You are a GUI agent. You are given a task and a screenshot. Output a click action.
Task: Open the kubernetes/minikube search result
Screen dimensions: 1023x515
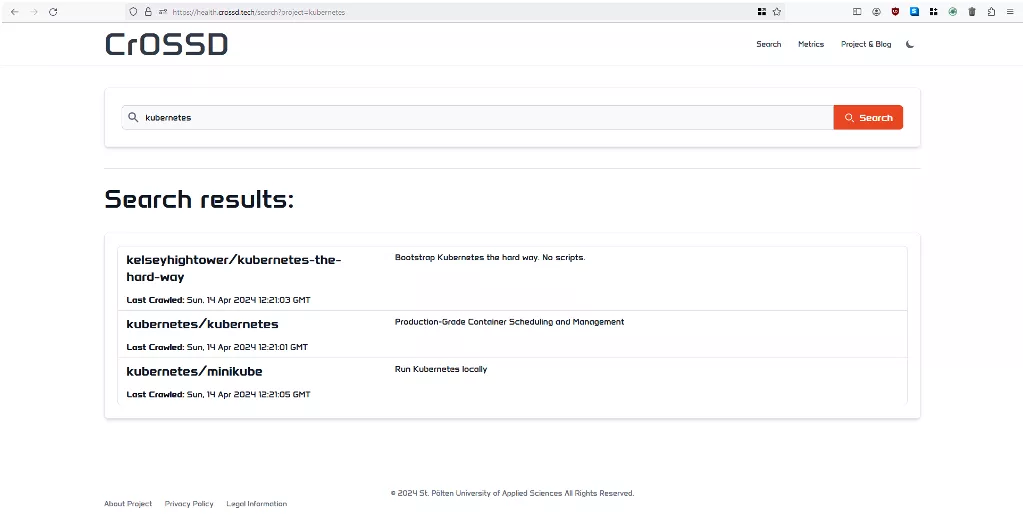tap(194, 371)
